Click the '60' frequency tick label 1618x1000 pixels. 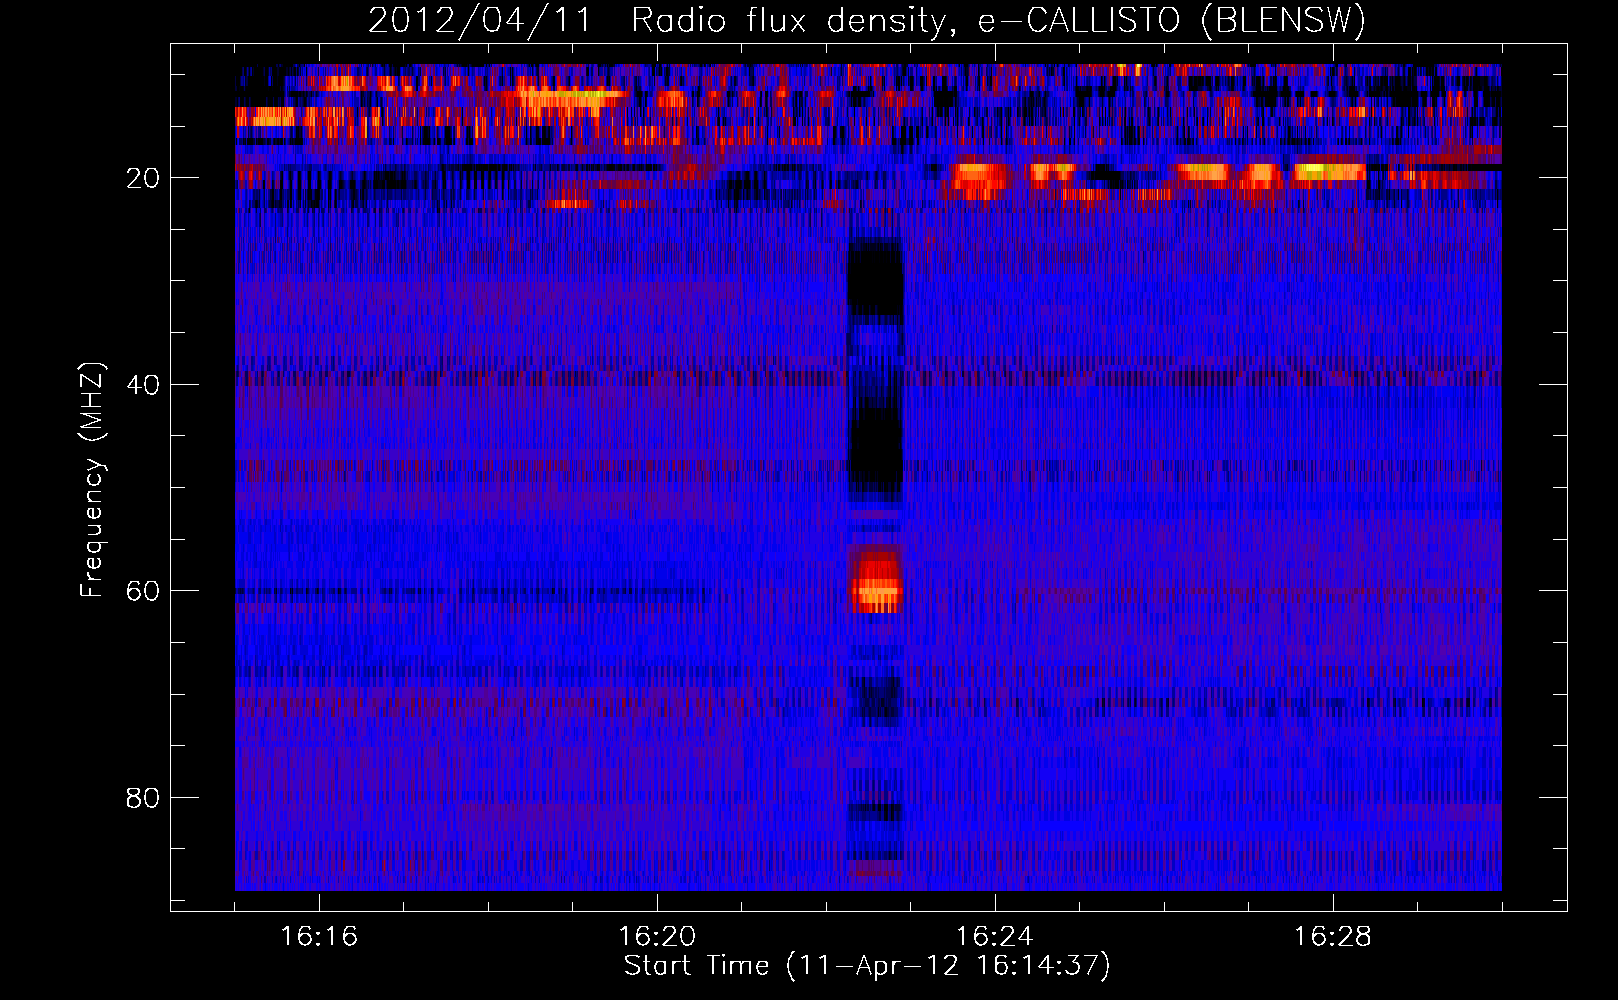(143, 591)
